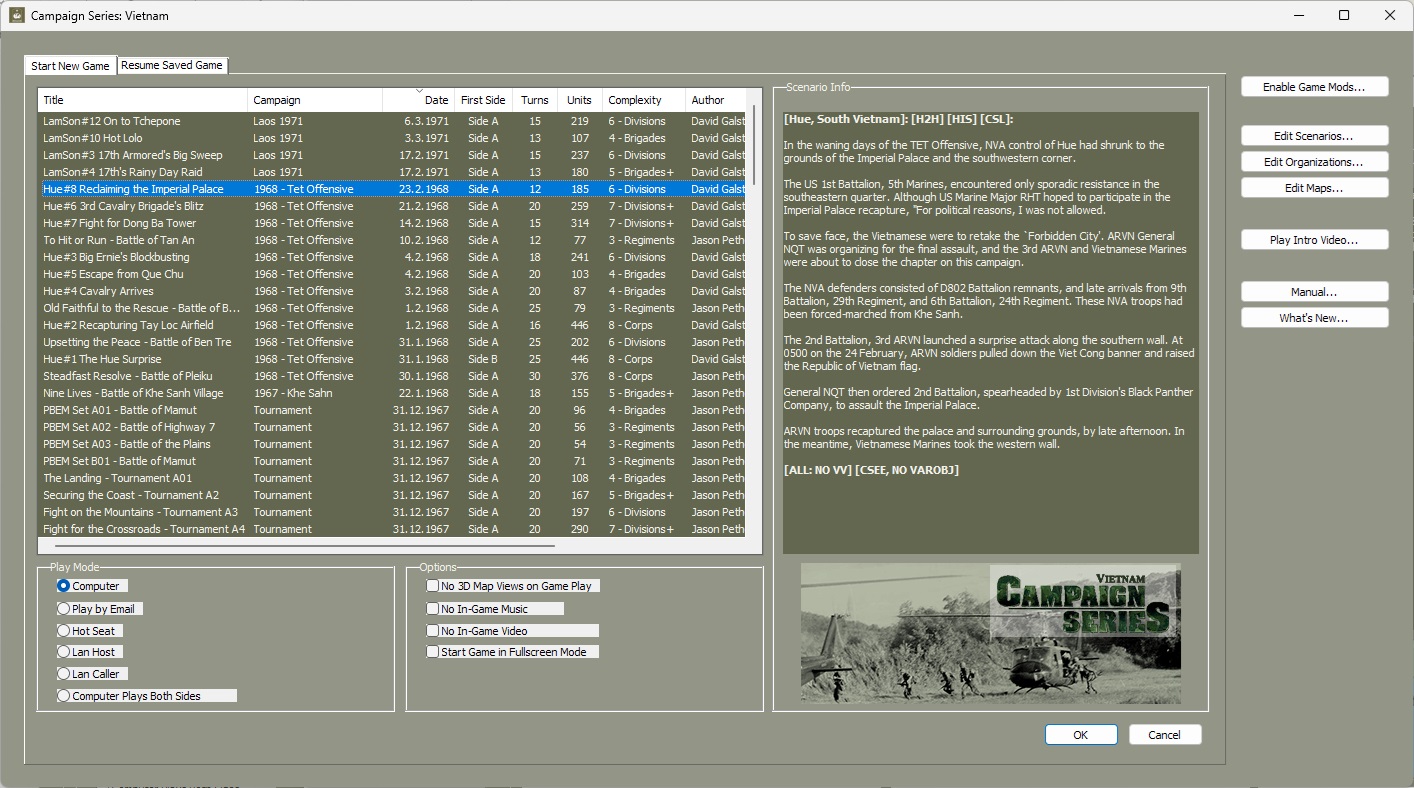Choose Hot Seat play mode
This screenshot has height=788, width=1414.
pos(64,631)
